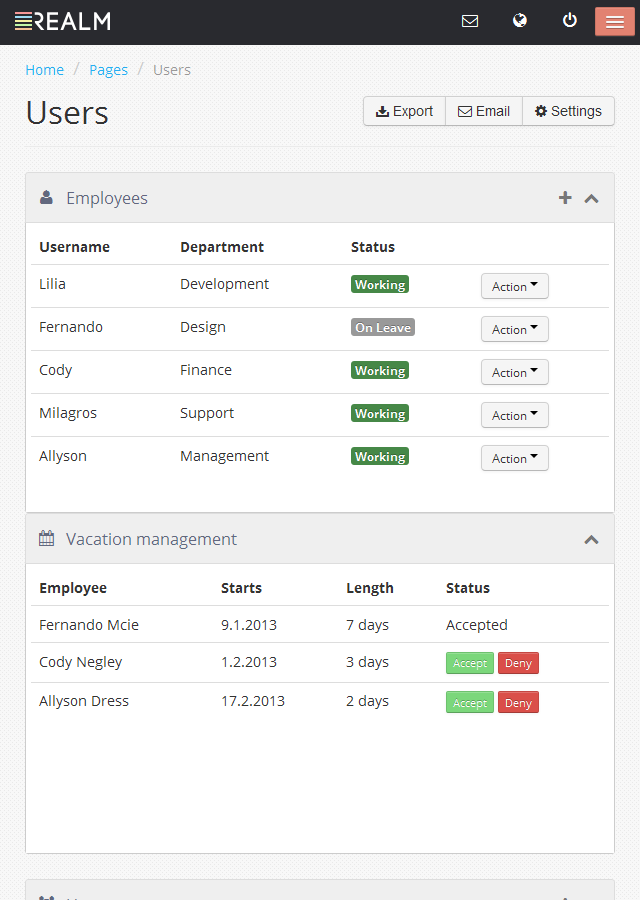Click the Accepted status text

[477, 625]
